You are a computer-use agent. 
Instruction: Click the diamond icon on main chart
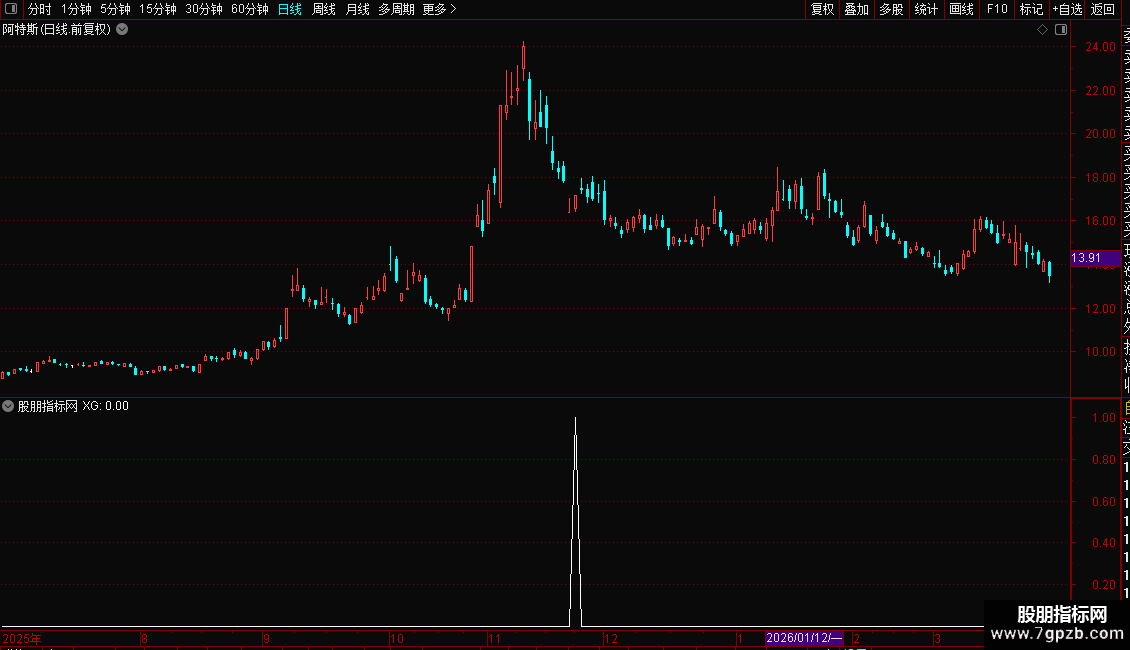[x=1042, y=30]
